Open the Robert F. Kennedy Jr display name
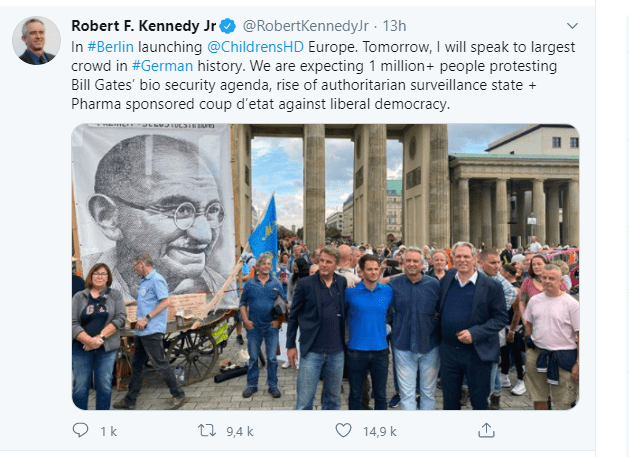The width and height of the screenshot is (629, 457). click(x=144, y=26)
